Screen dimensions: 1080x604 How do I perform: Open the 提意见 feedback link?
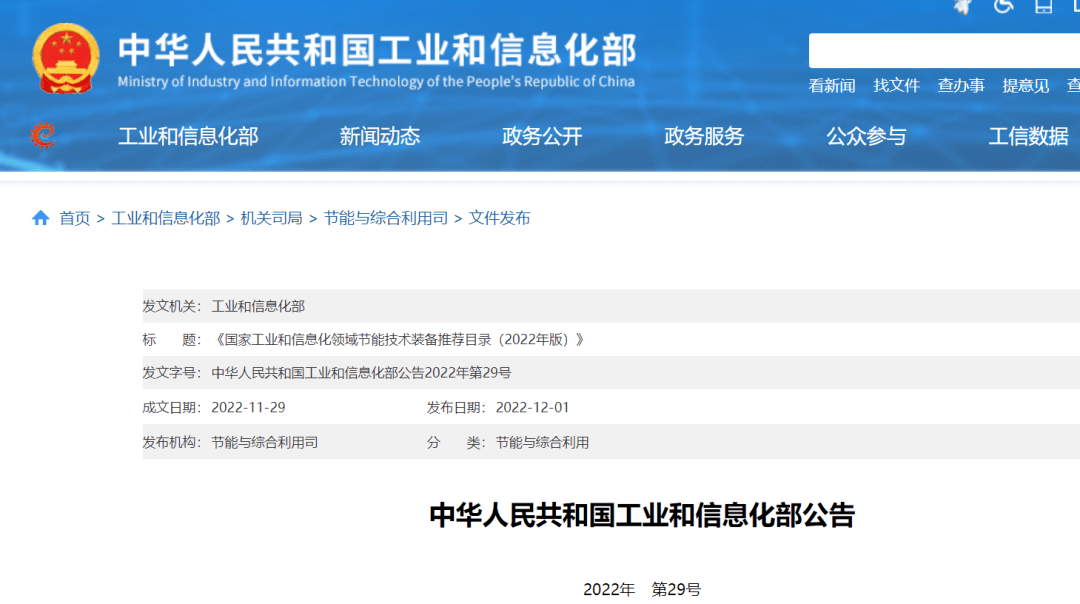click(1026, 86)
